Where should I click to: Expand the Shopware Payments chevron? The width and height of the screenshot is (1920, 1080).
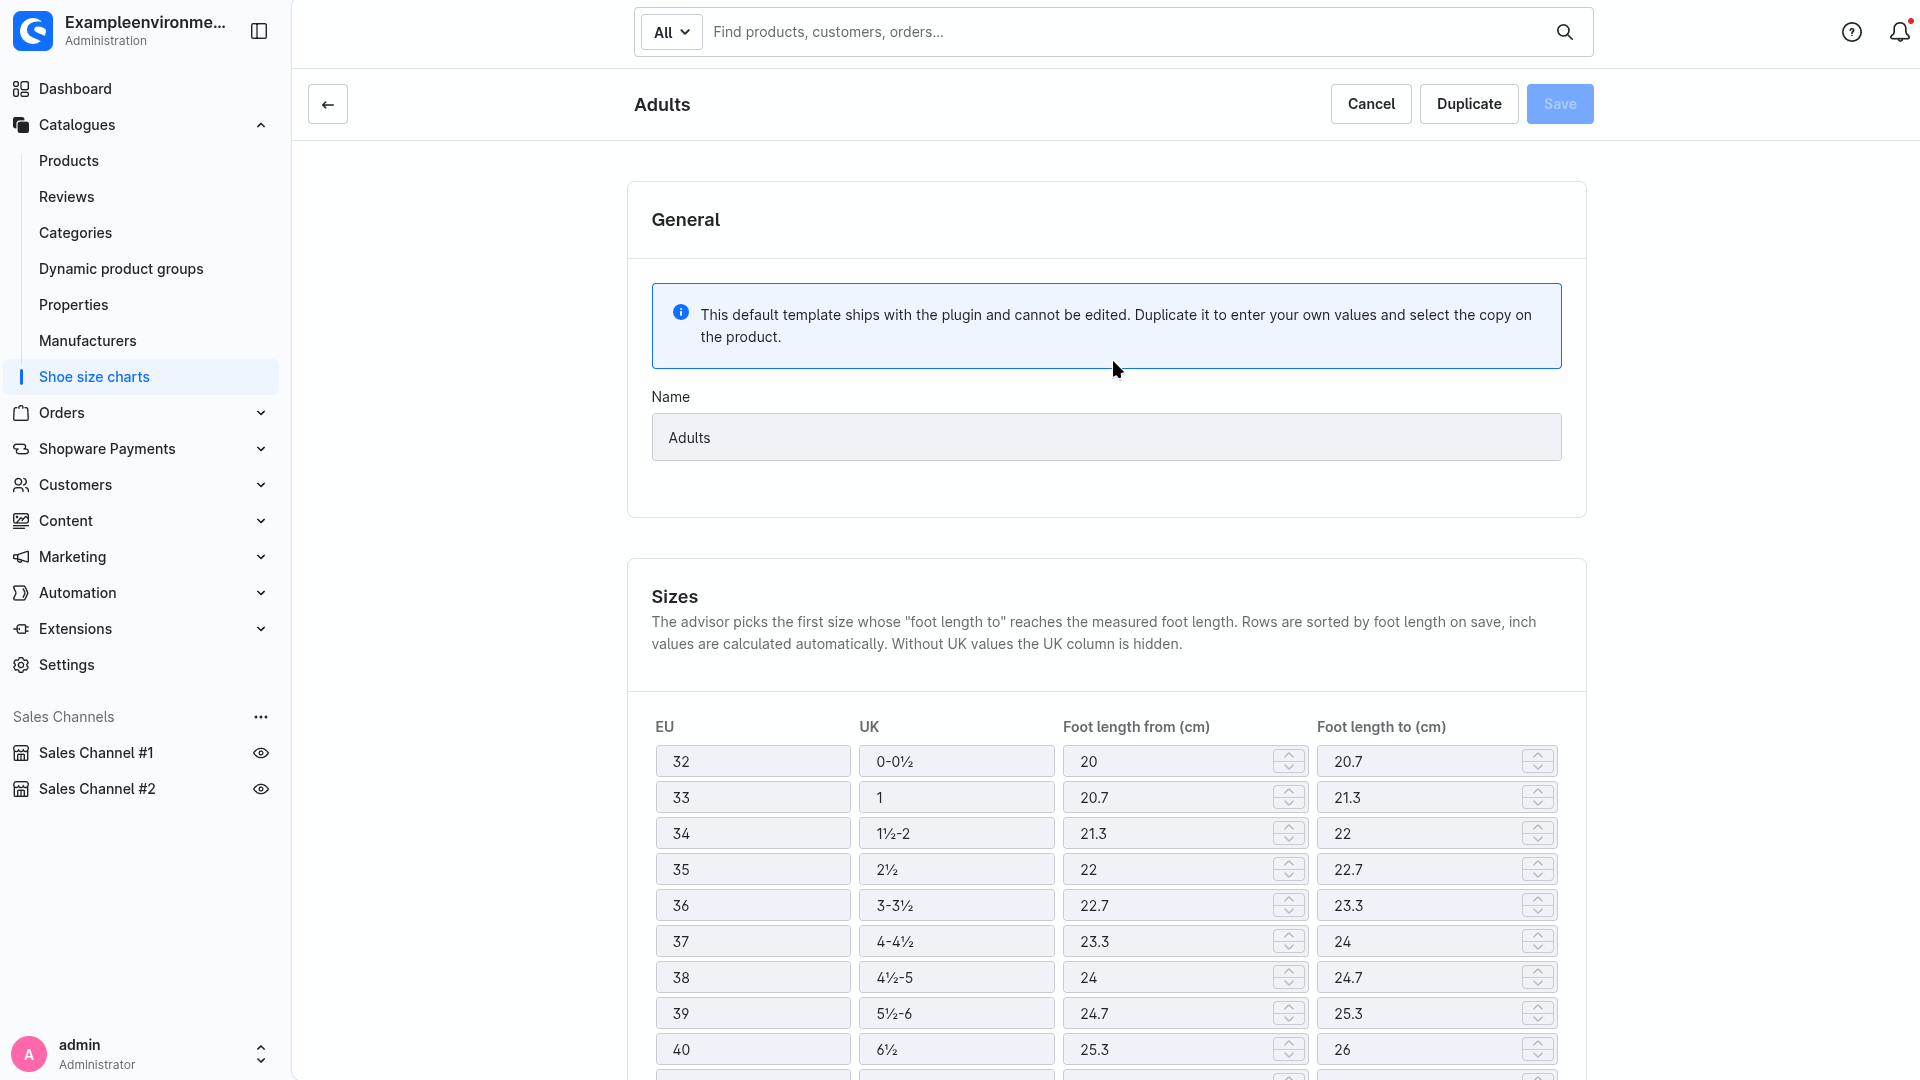pos(261,449)
